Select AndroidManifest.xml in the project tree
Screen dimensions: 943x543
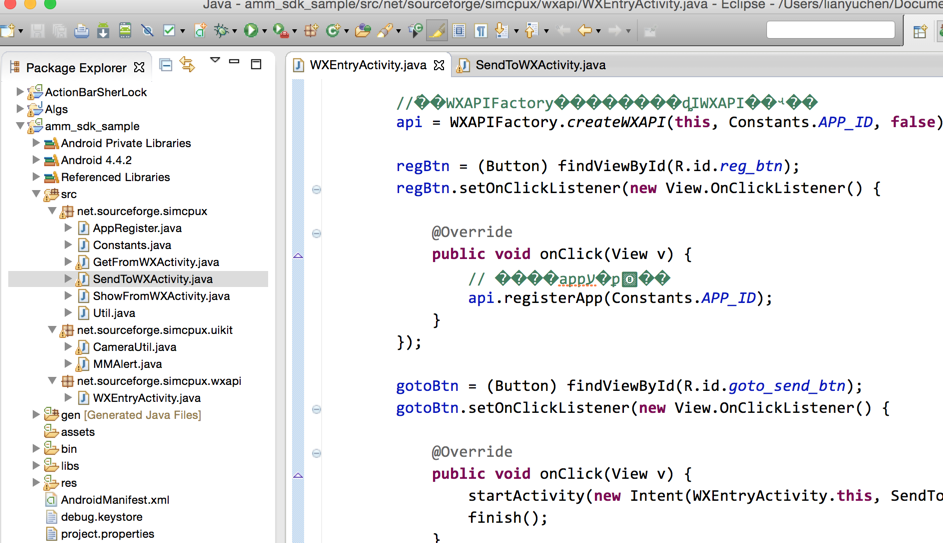coord(114,500)
